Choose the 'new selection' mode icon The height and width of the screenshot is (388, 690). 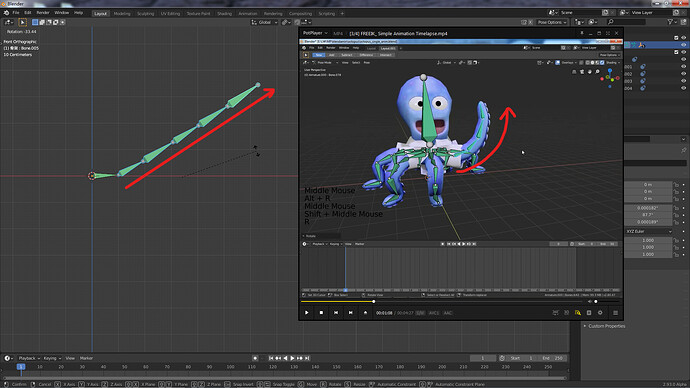pos(35,22)
